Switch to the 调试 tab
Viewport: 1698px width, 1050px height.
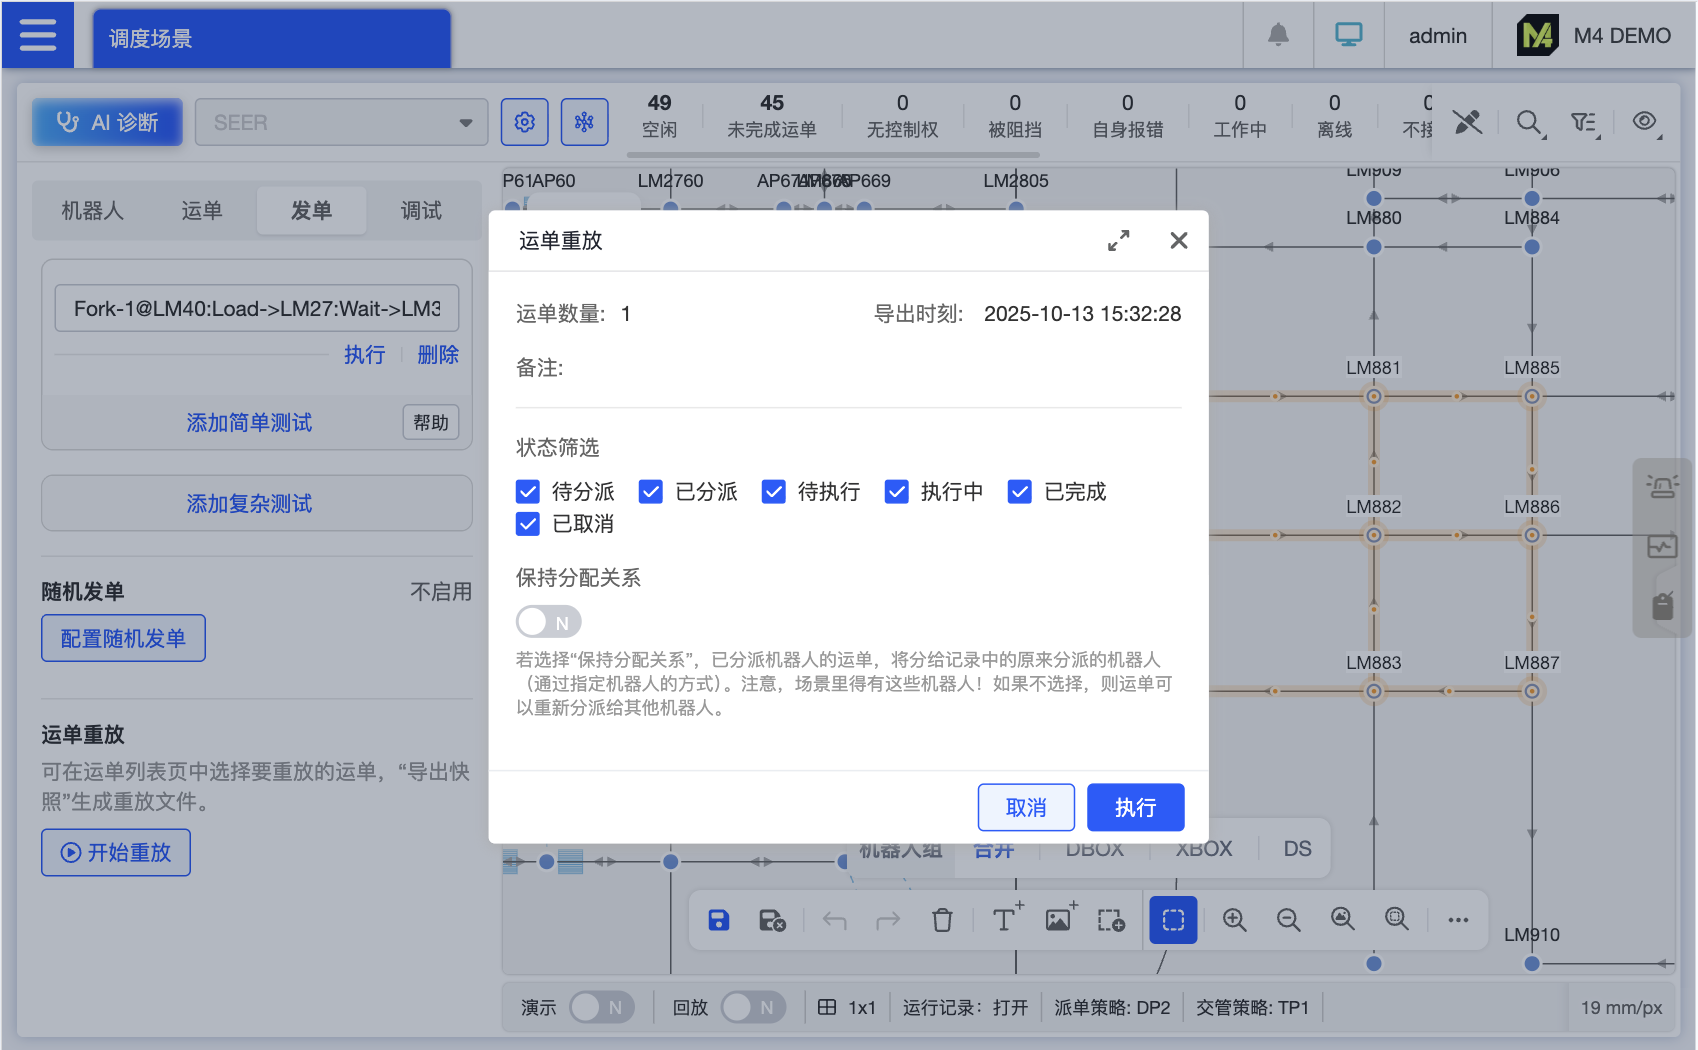[x=421, y=211]
